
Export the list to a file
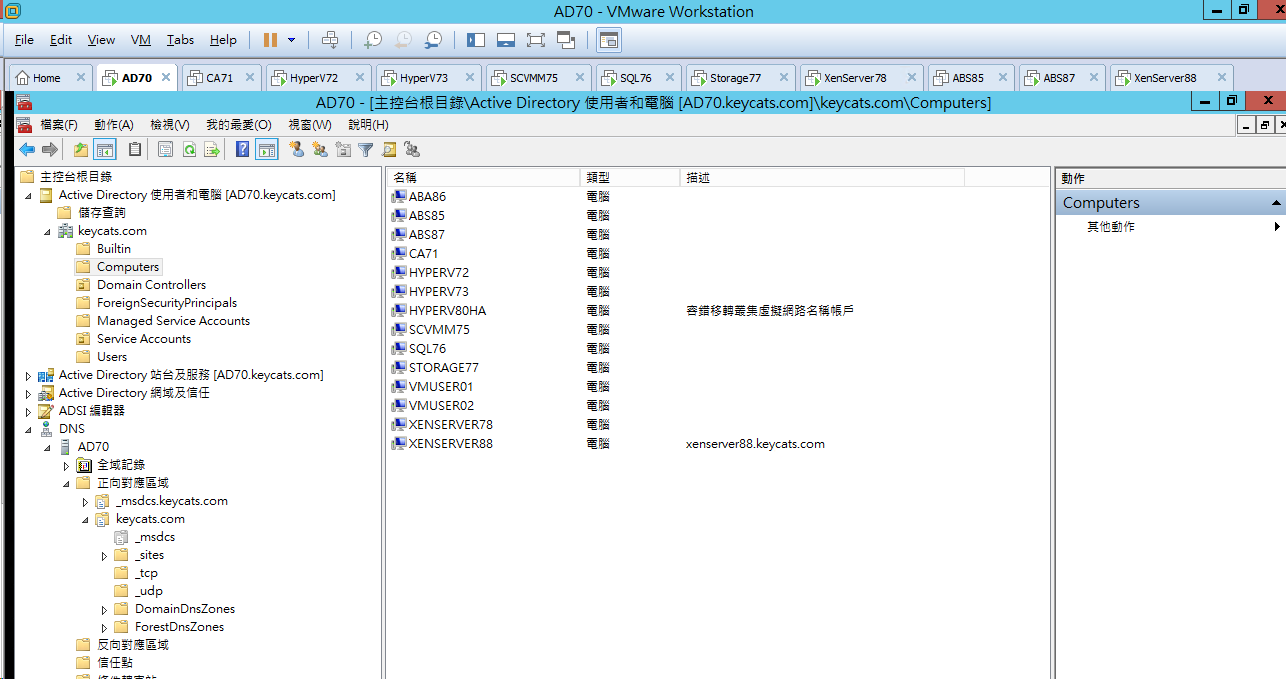point(211,150)
